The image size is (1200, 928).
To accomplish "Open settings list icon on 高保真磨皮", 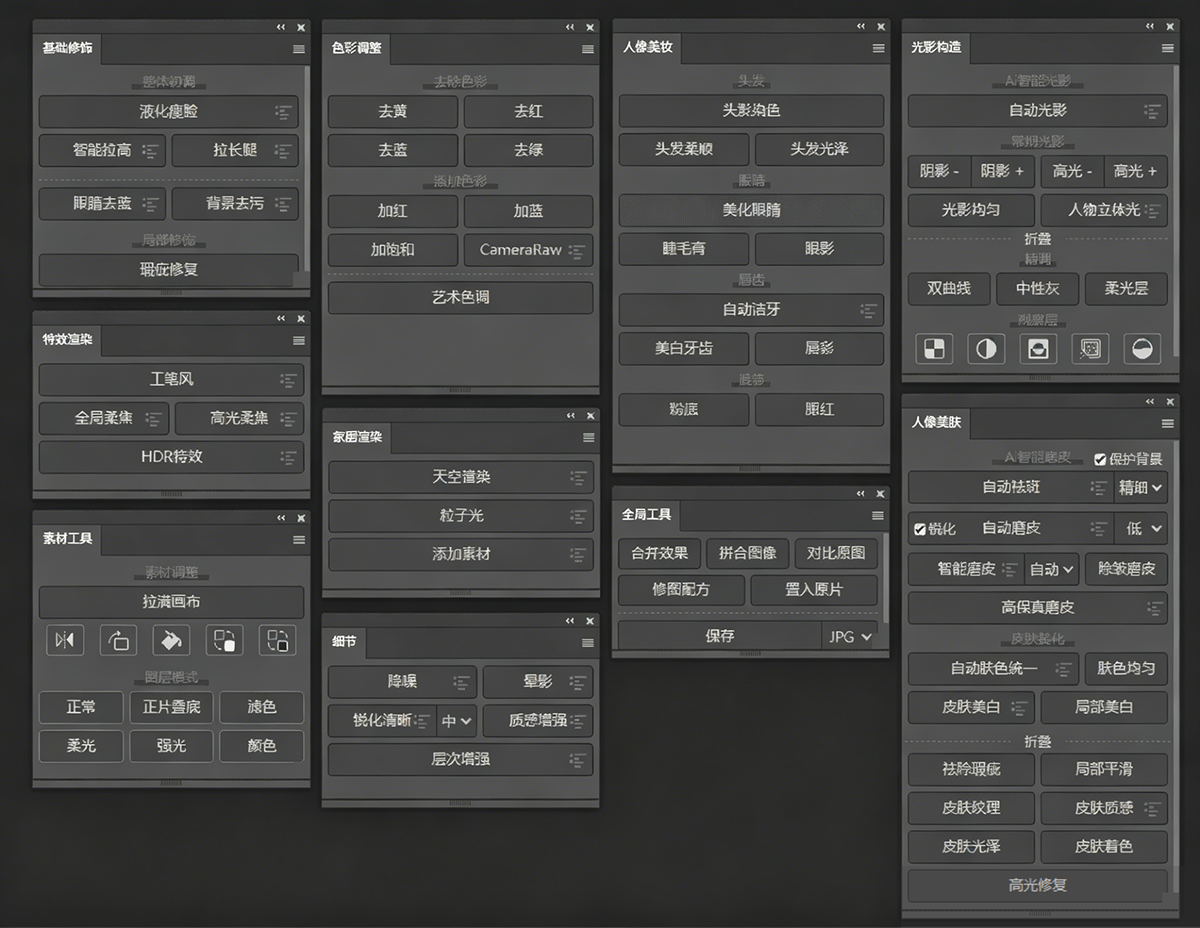I will click(1155, 608).
